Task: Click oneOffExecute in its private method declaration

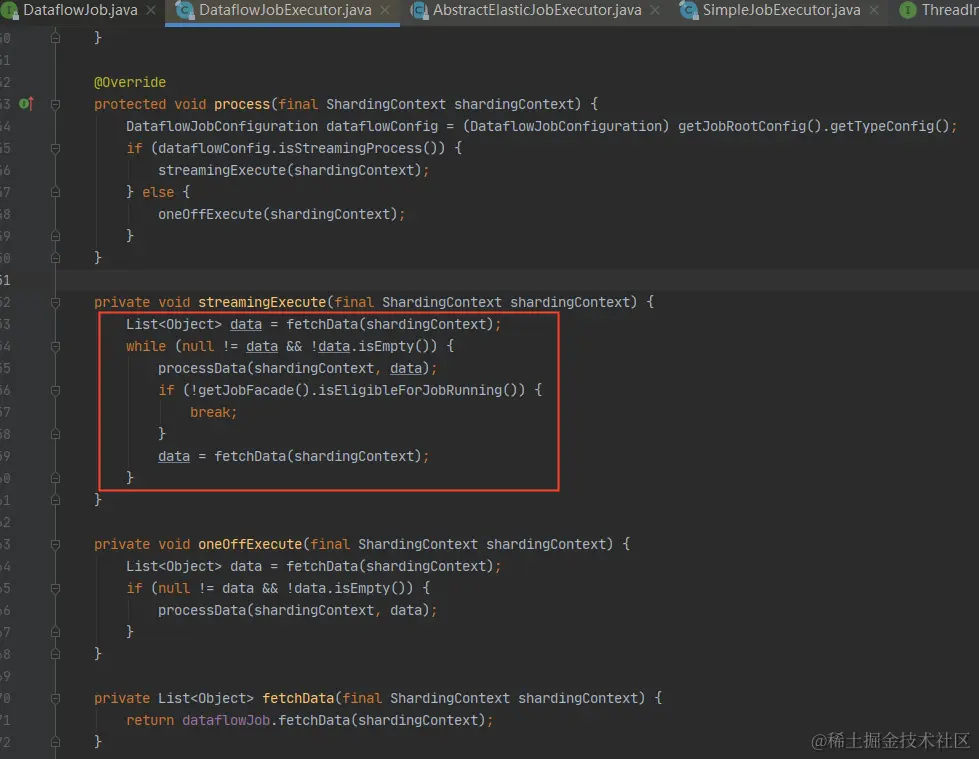Action: (x=250, y=544)
